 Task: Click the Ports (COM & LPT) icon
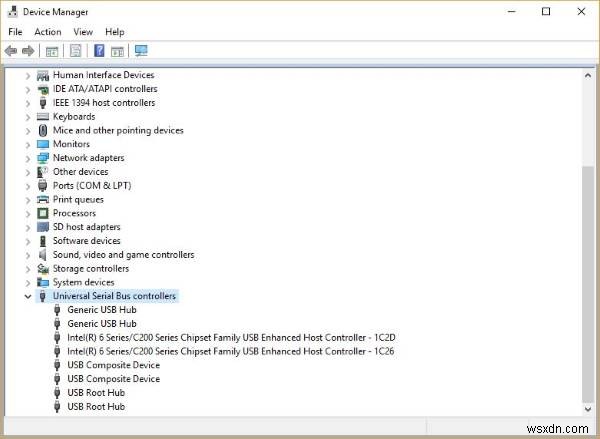pyautogui.click(x=42, y=186)
